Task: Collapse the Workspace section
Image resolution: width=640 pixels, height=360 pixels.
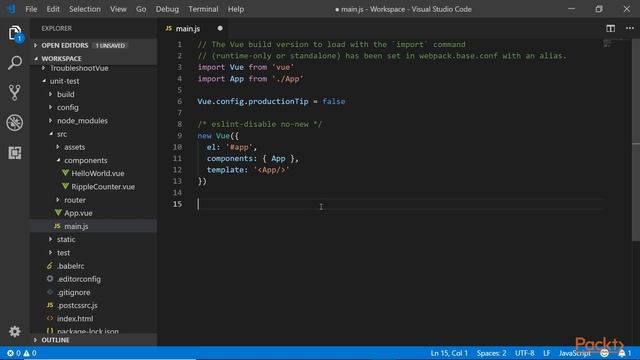Action: pos(36,58)
